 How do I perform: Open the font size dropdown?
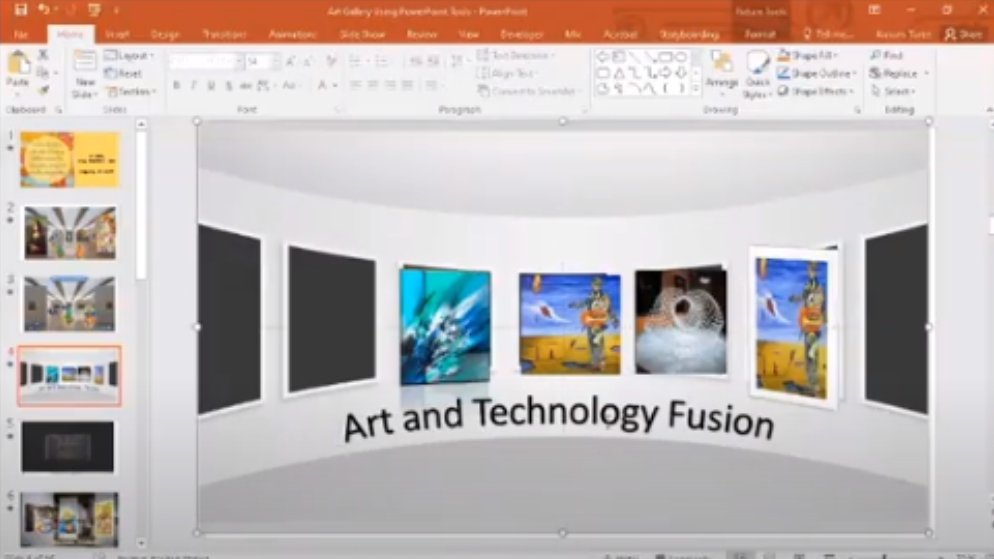276,61
